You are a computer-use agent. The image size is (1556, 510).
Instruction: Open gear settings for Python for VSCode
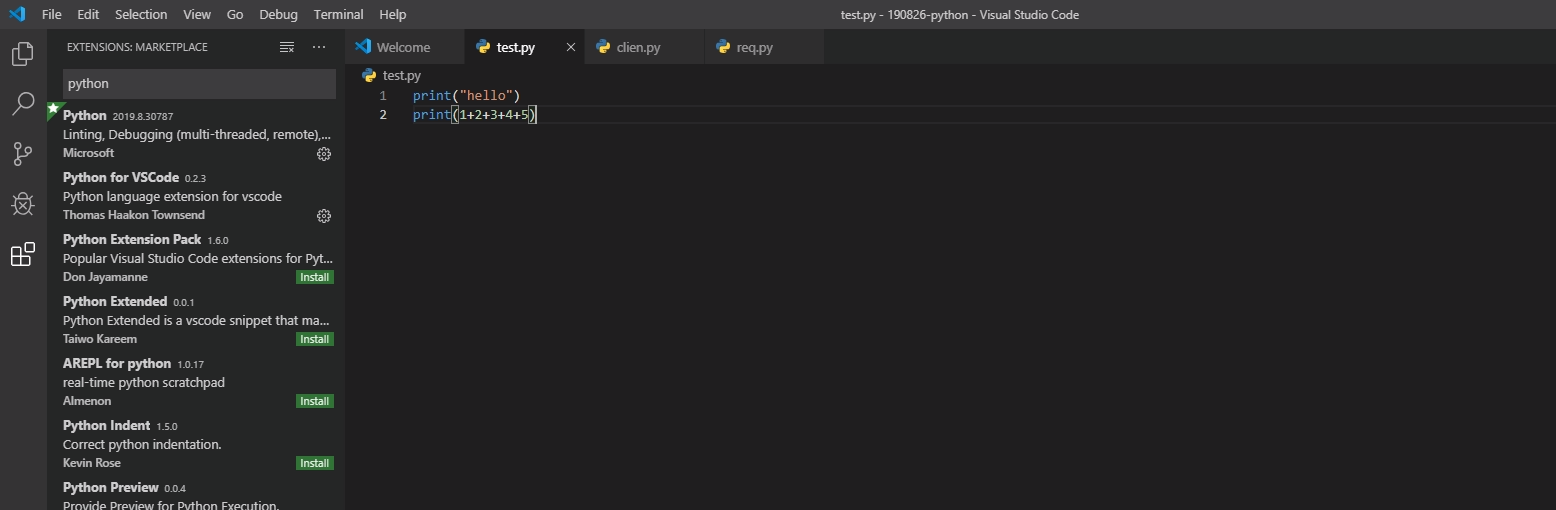click(324, 216)
